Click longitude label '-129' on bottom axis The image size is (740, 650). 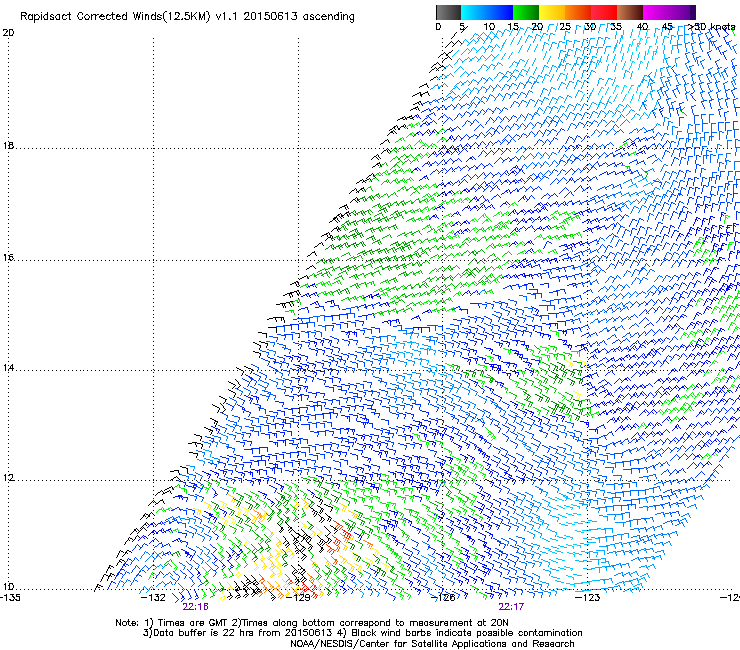[298, 598]
